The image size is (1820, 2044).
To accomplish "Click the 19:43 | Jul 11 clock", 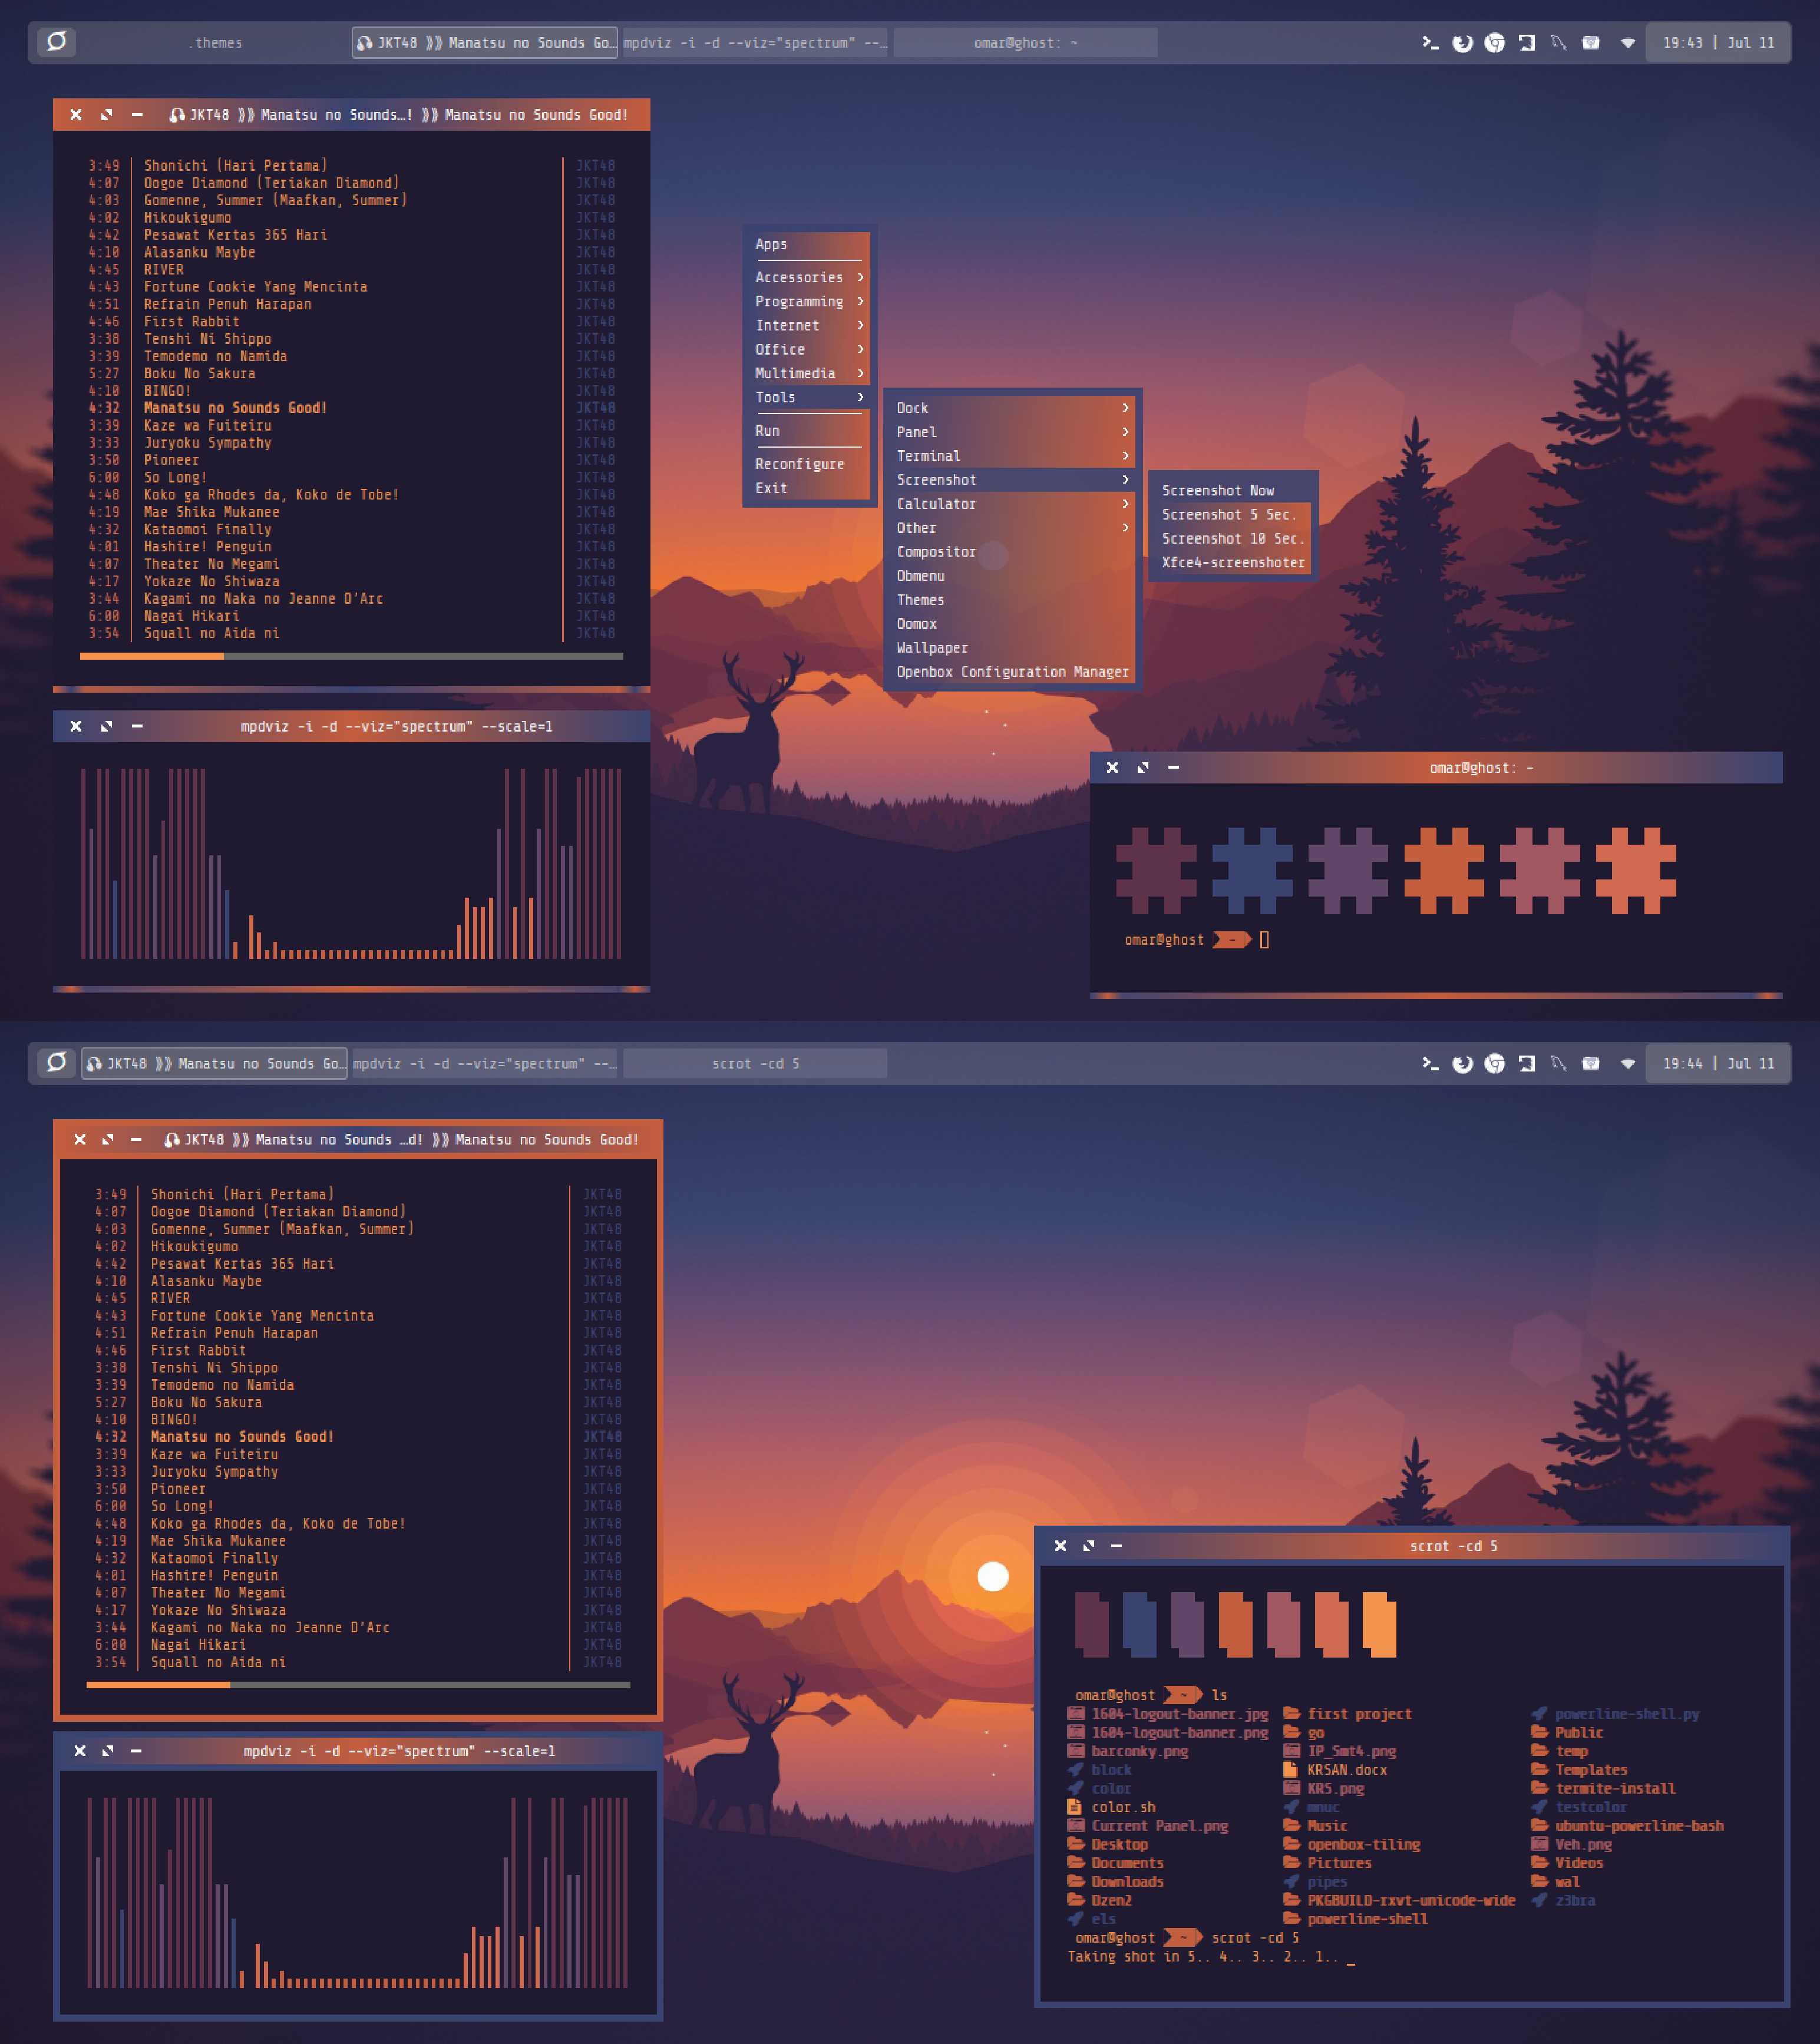I will coord(1718,43).
